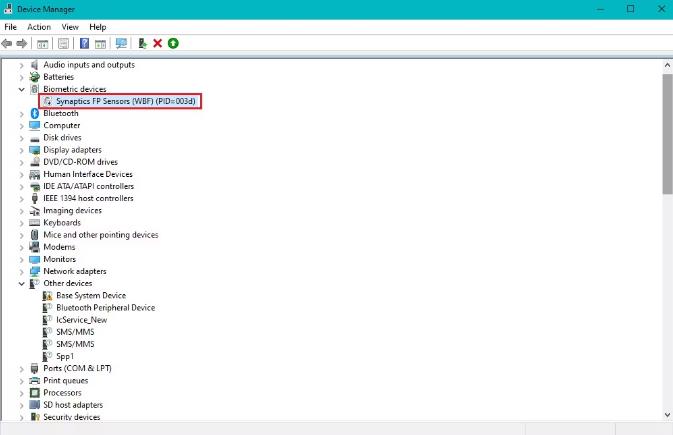
Task: Expand the IDE ATA/ATAPI controllers node
Action: pos(21,187)
